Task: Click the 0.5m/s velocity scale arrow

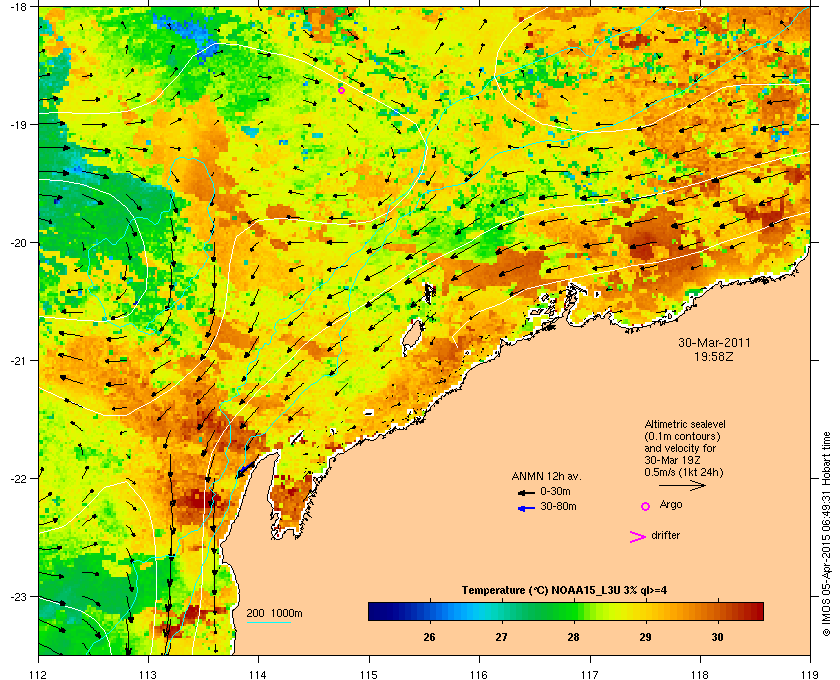Action: coord(682,485)
